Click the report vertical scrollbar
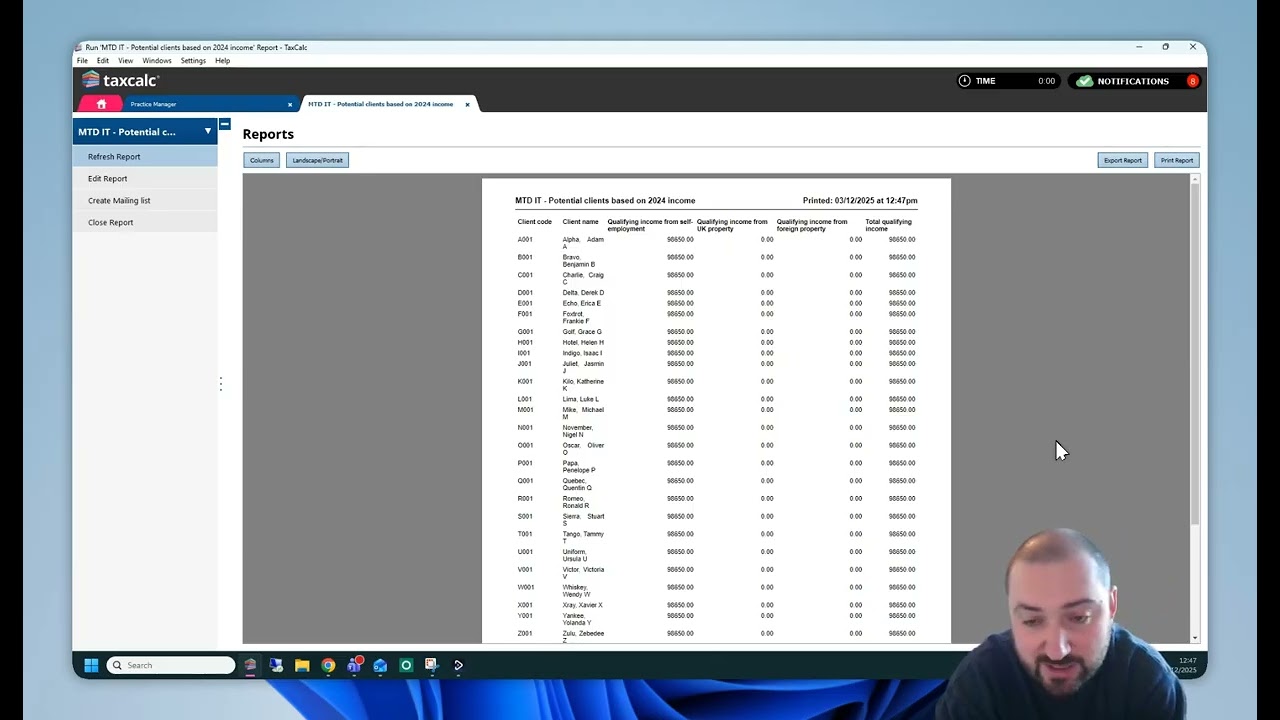1280x720 pixels. point(1194,355)
